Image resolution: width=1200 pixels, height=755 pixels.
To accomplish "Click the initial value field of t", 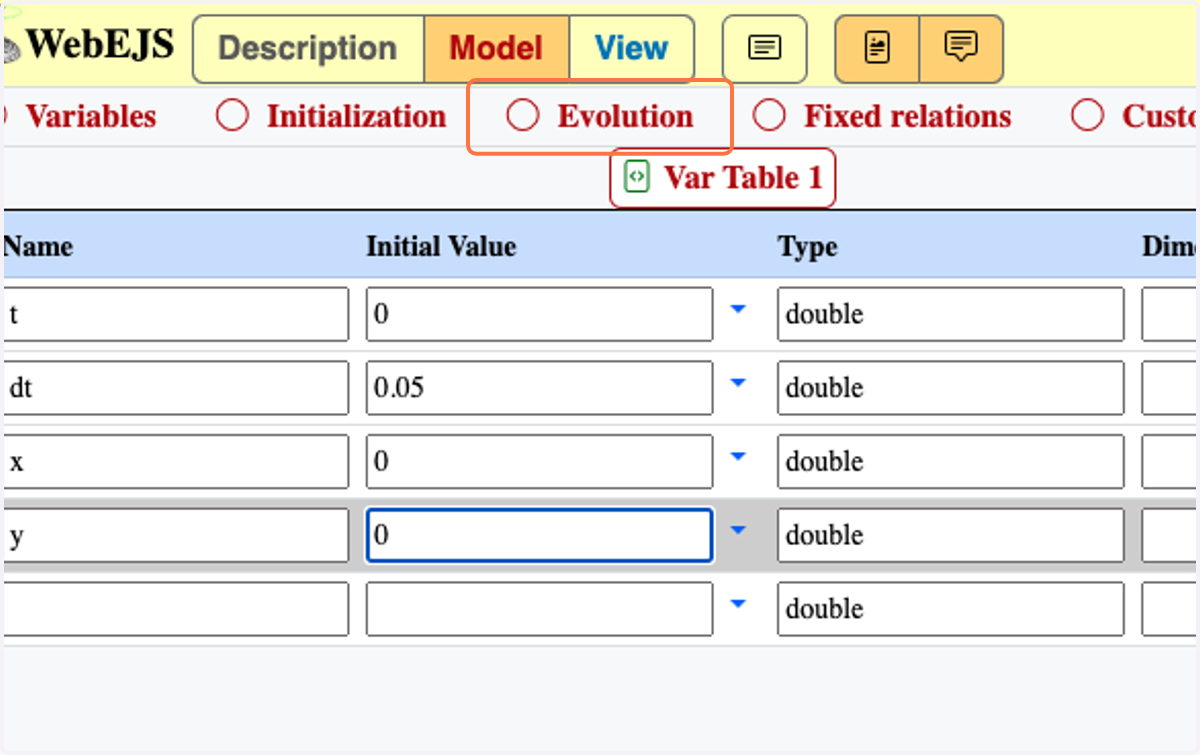I will pos(539,314).
